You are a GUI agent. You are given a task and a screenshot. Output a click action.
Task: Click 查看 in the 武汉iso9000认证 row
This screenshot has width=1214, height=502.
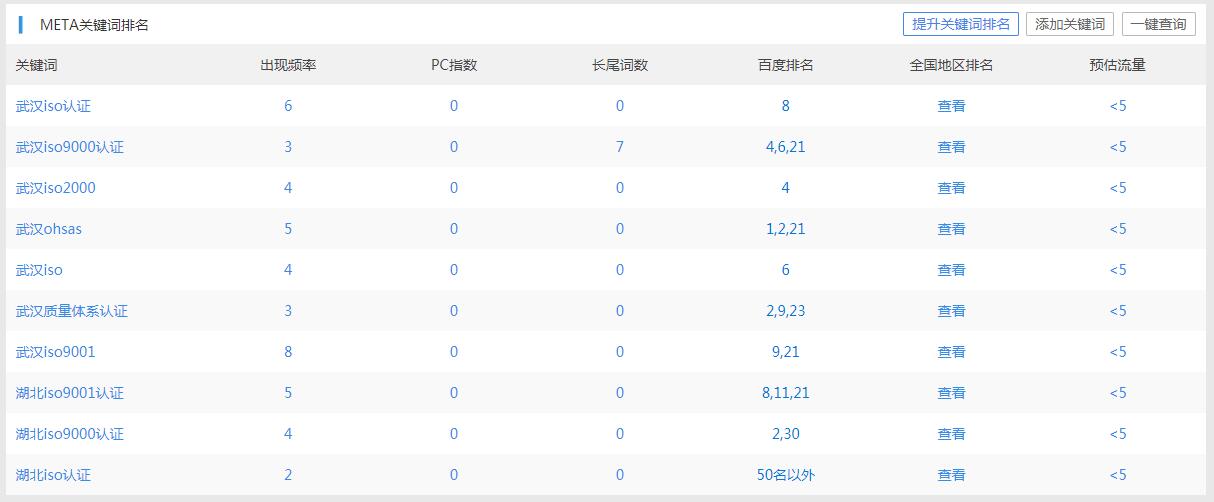(951, 147)
